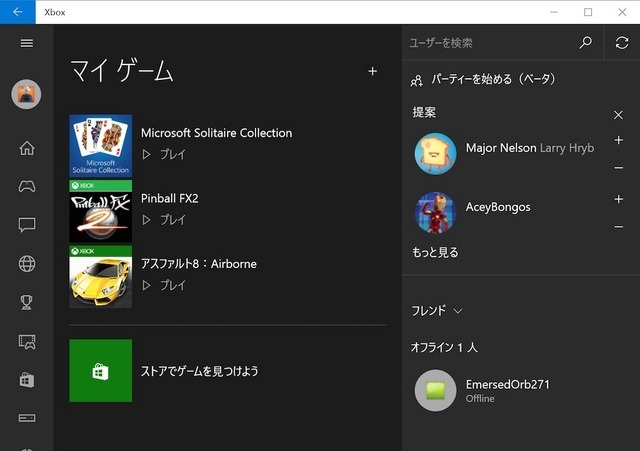Select 'Microsoft Solitaire Collection' title text
The width and height of the screenshot is (640, 451).
216,133
